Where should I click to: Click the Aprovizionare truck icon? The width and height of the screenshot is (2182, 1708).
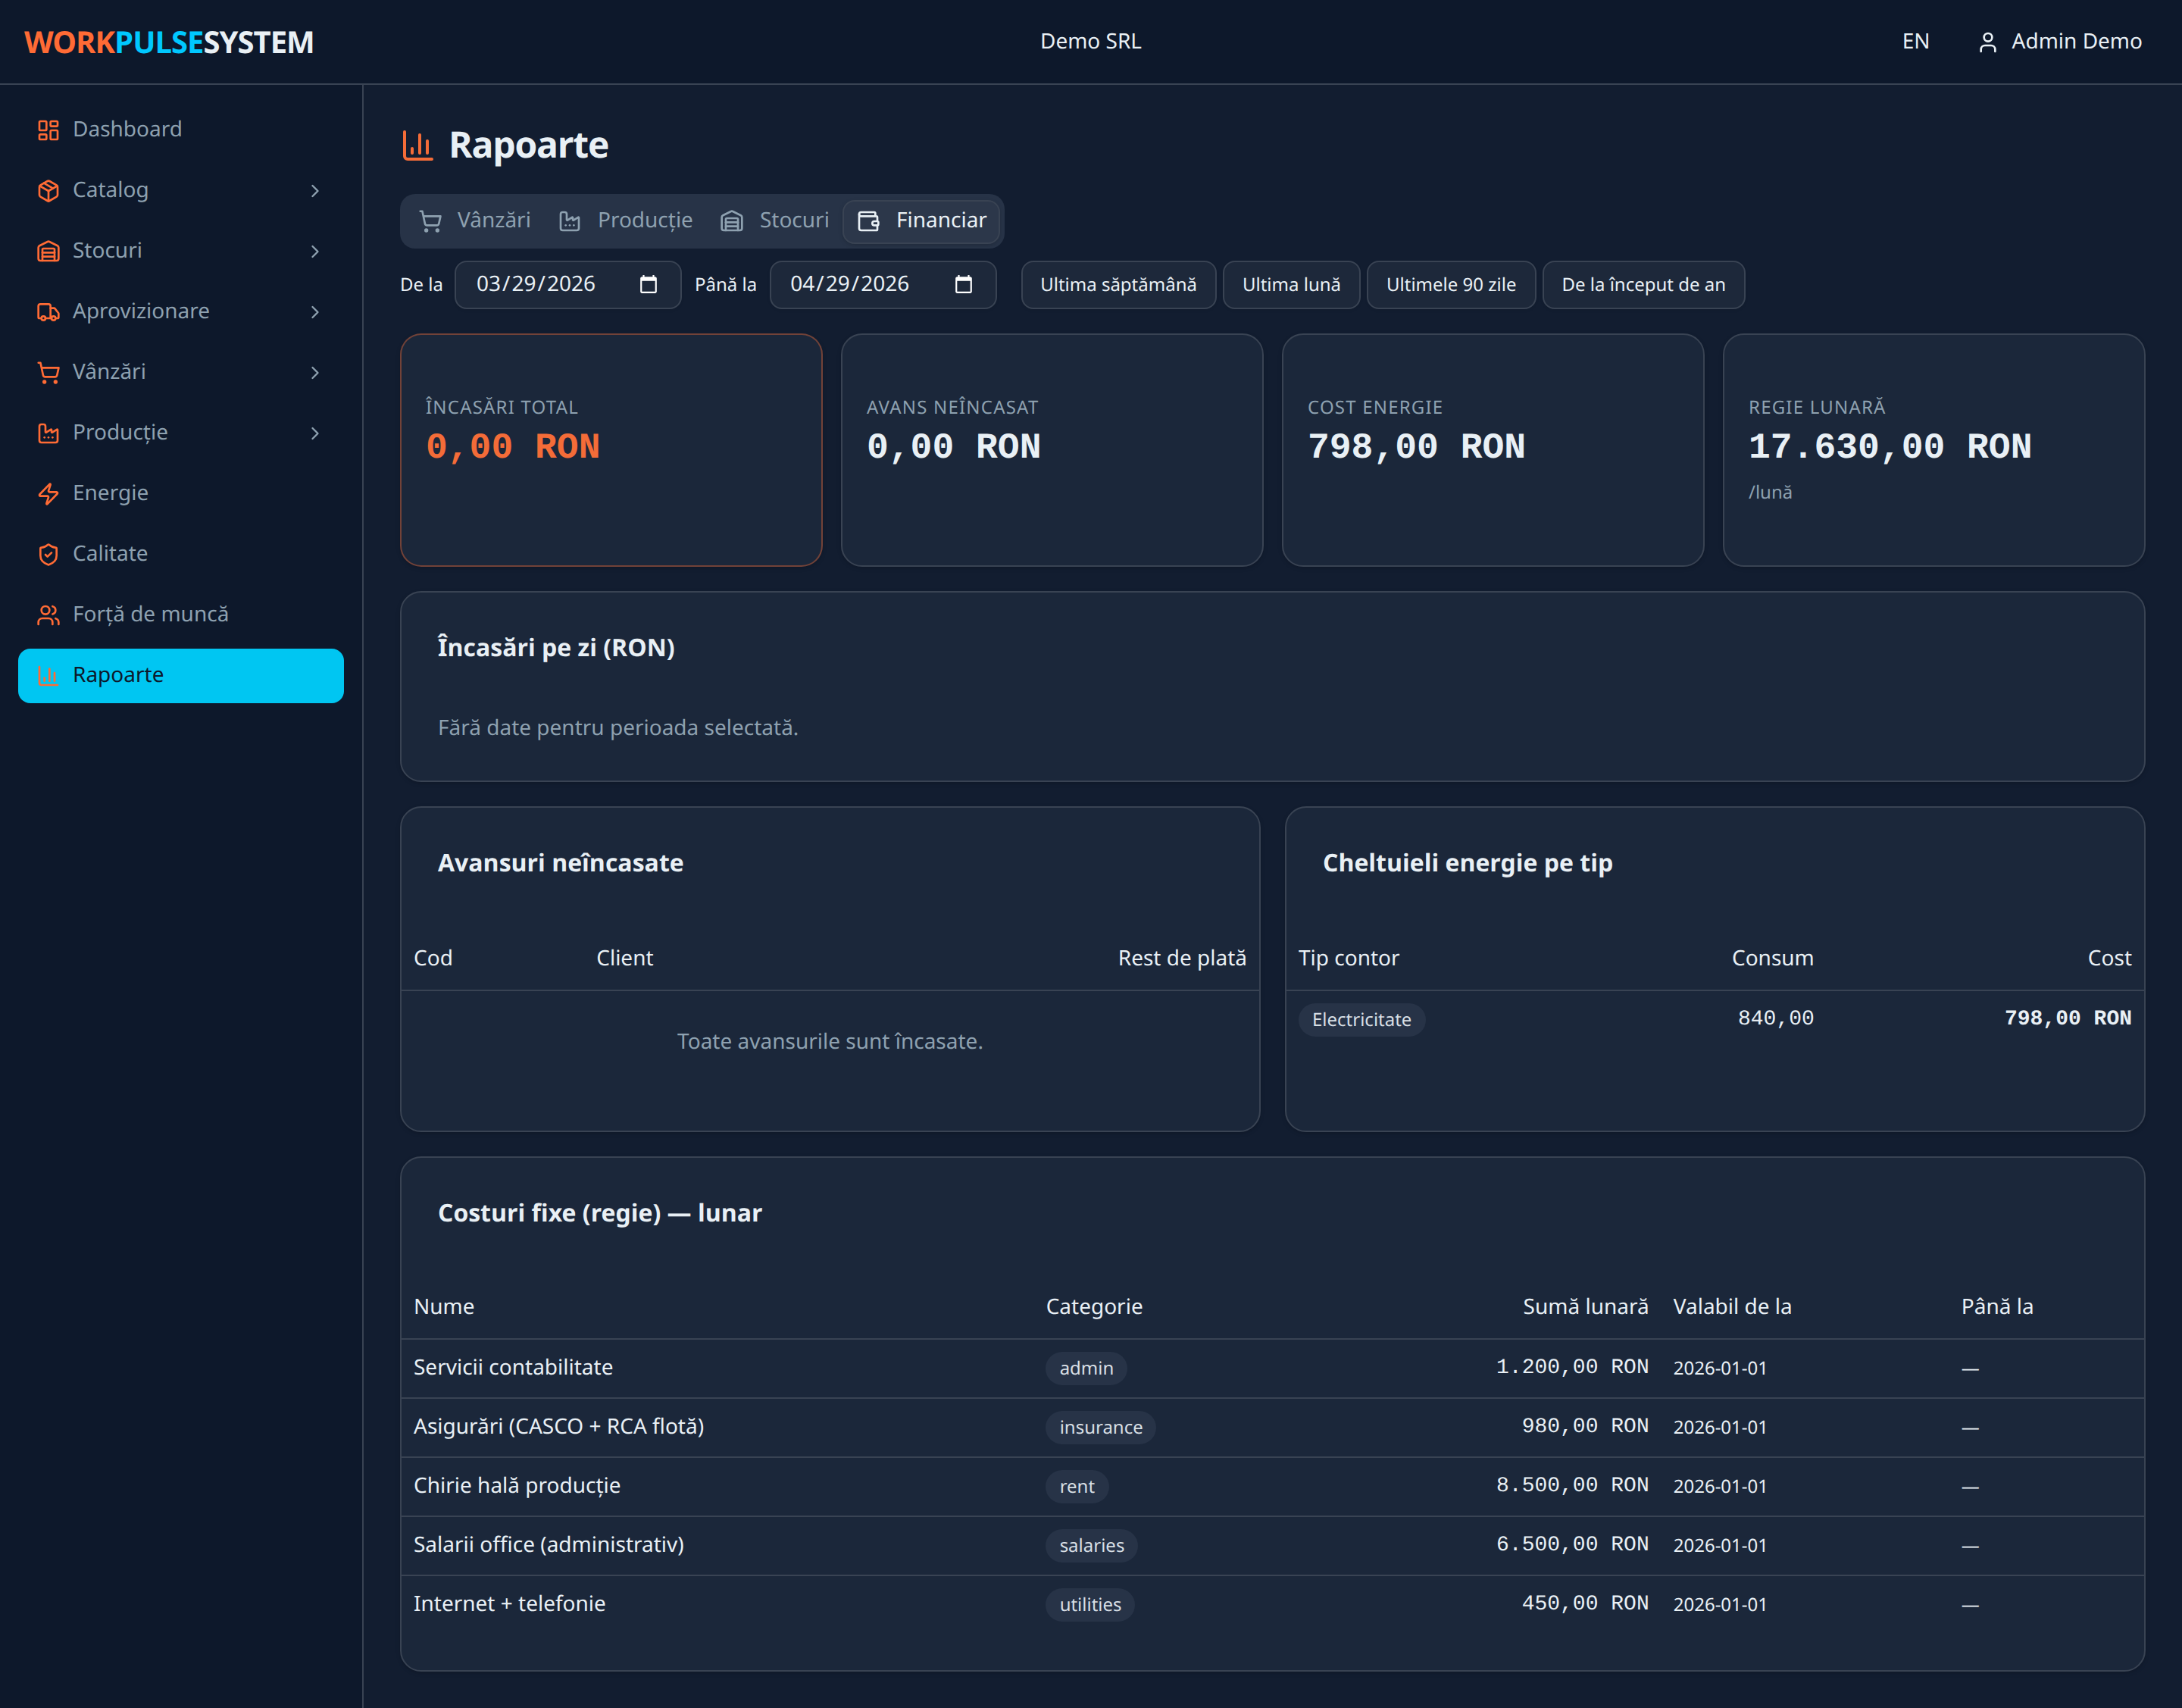[x=48, y=312]
